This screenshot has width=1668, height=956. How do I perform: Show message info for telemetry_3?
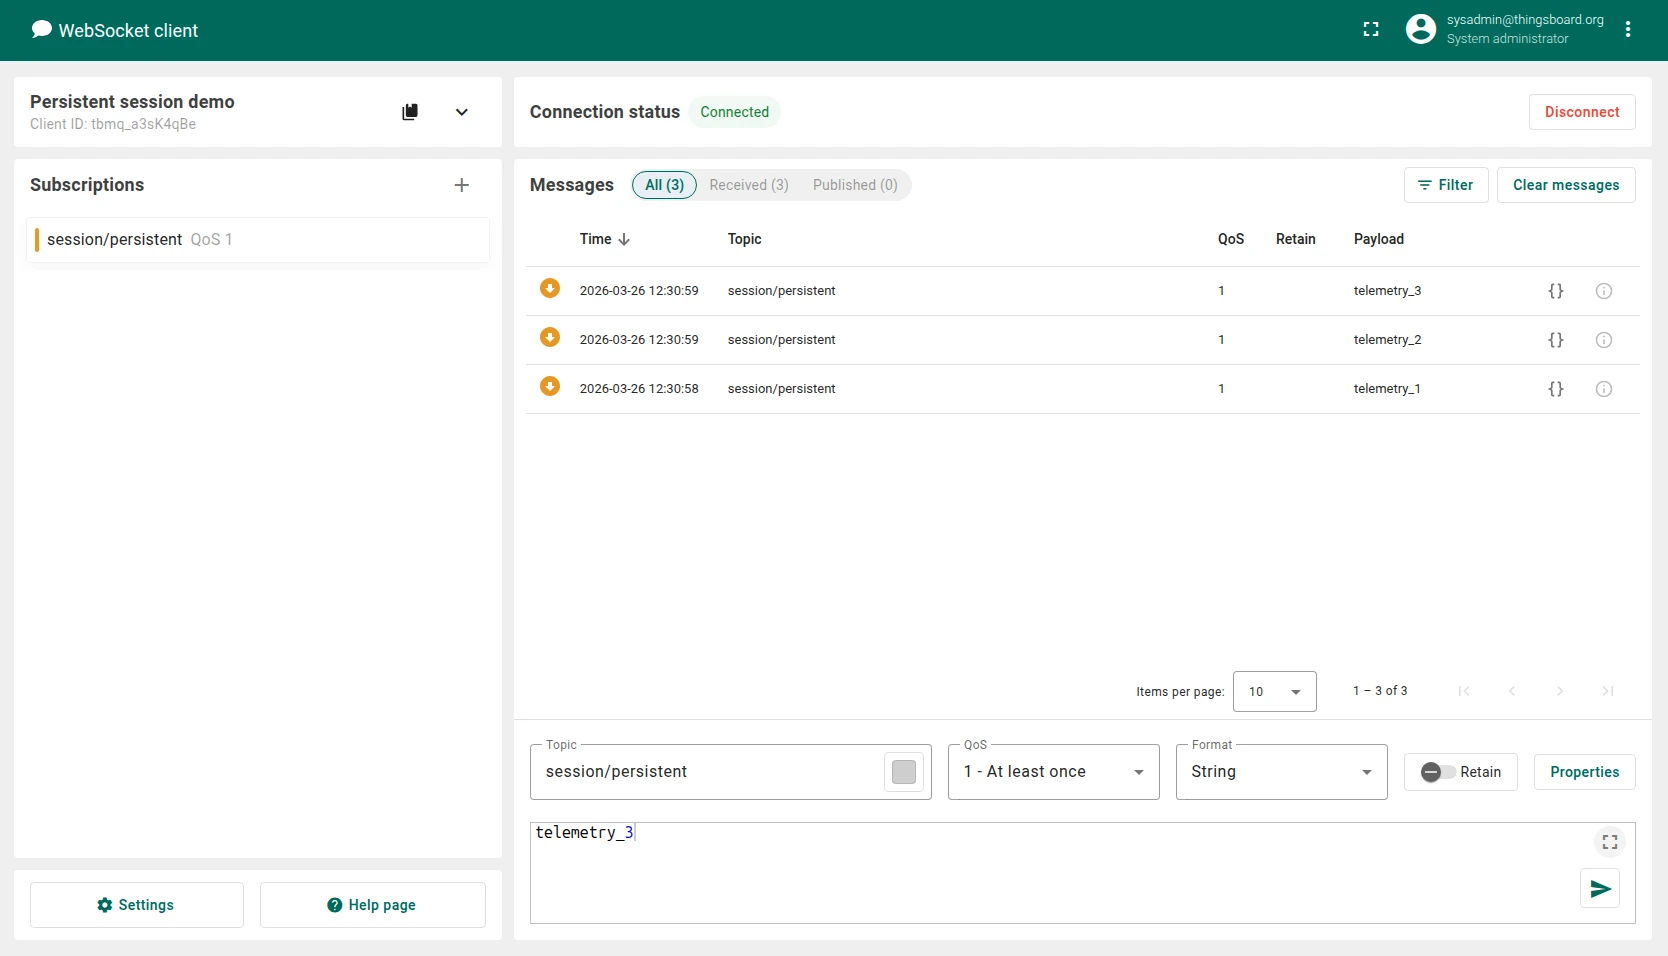pos(1604,291)
